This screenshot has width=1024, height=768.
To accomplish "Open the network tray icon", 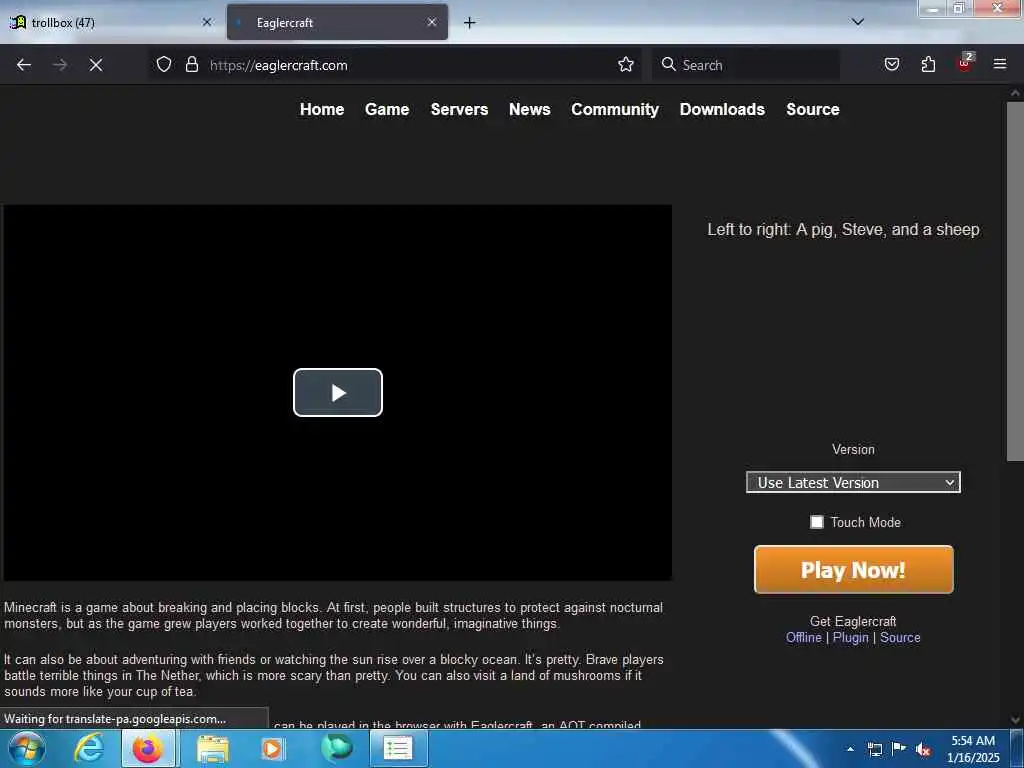I will pyautogui.click(x=874, y=749).
